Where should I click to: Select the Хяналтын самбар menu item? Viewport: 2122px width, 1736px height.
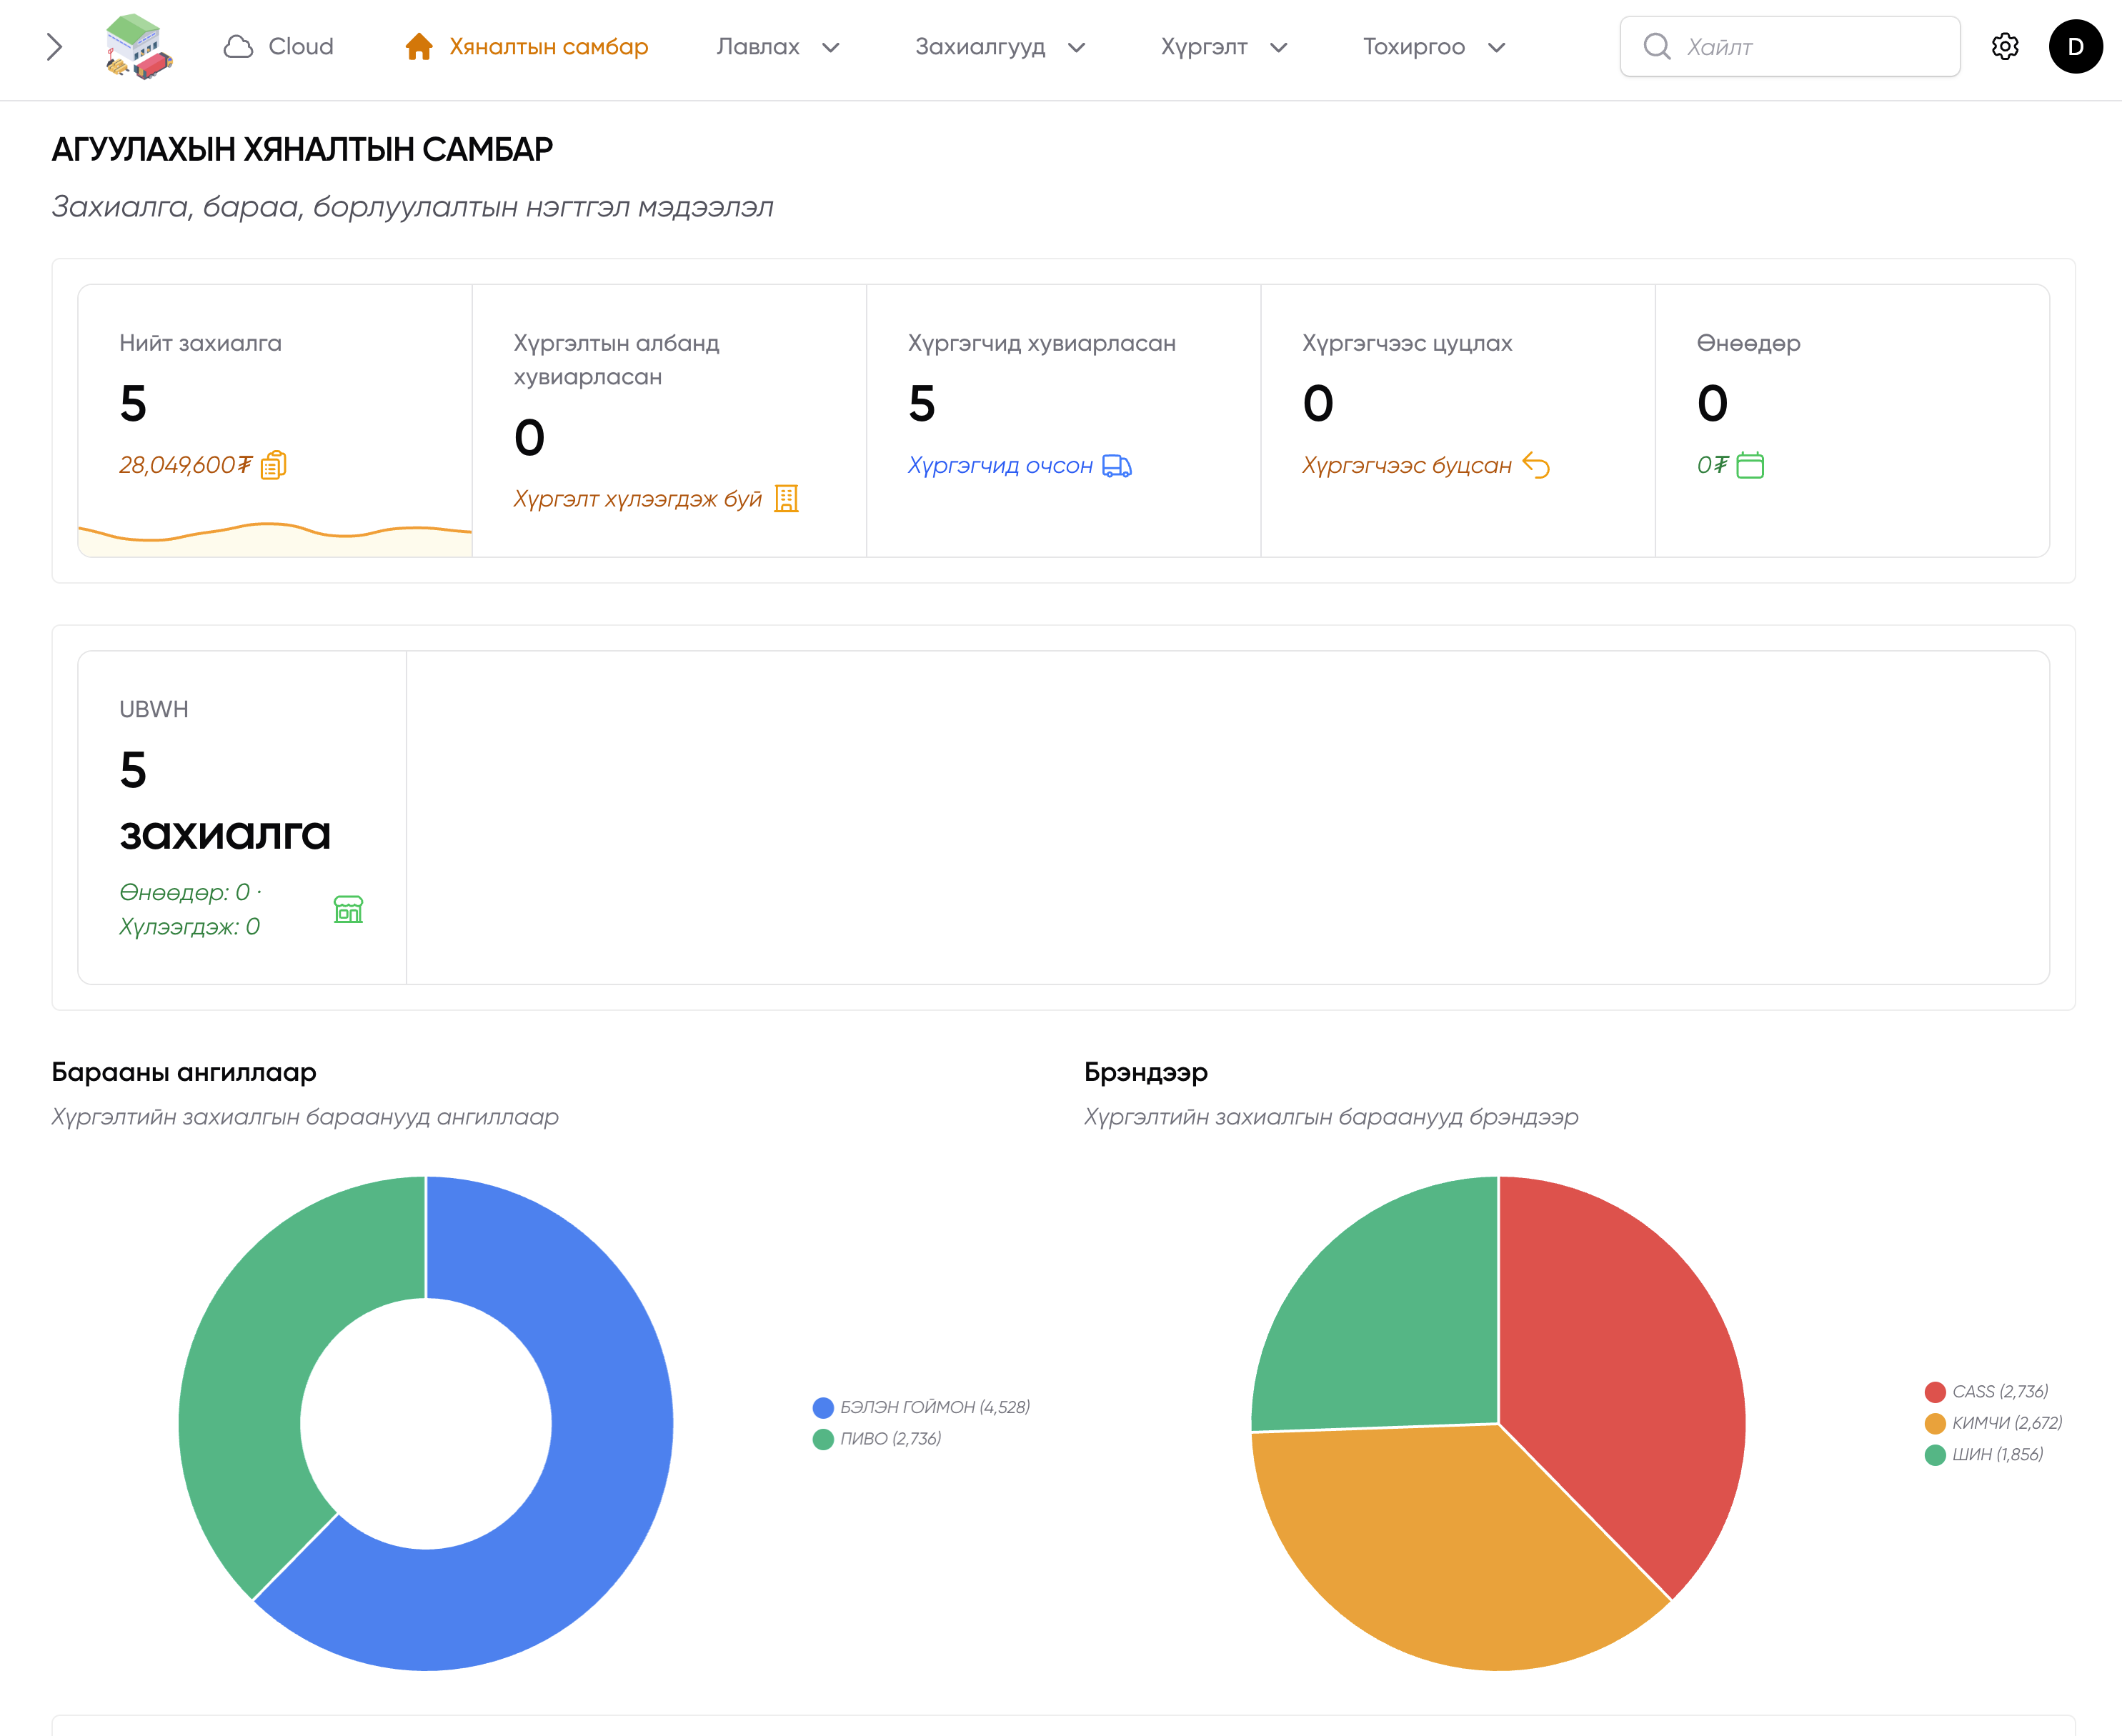point(548,46)
